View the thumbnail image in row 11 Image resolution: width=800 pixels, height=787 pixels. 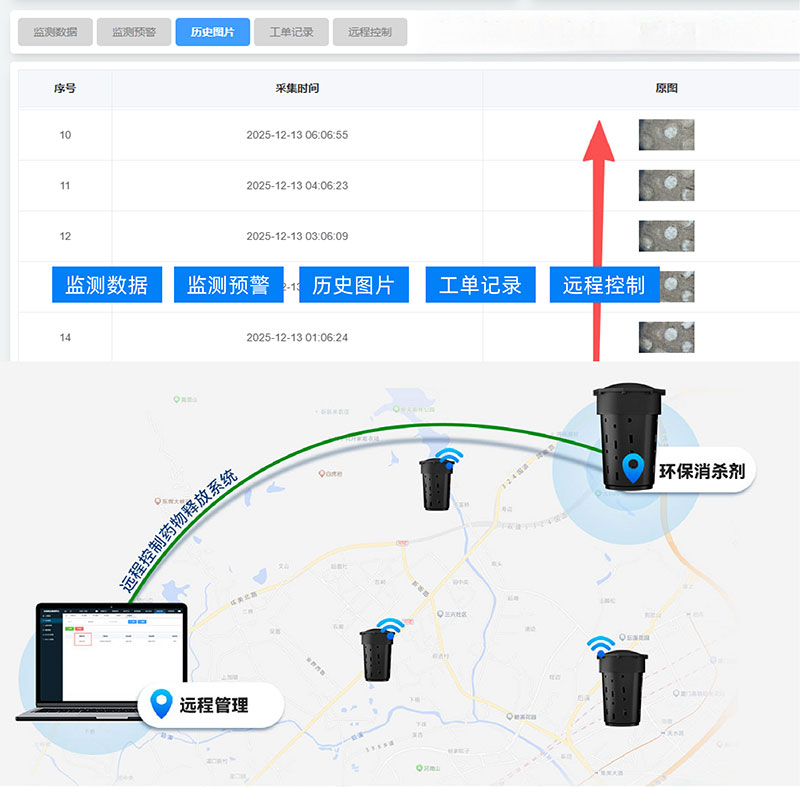[x=666, y=185]
